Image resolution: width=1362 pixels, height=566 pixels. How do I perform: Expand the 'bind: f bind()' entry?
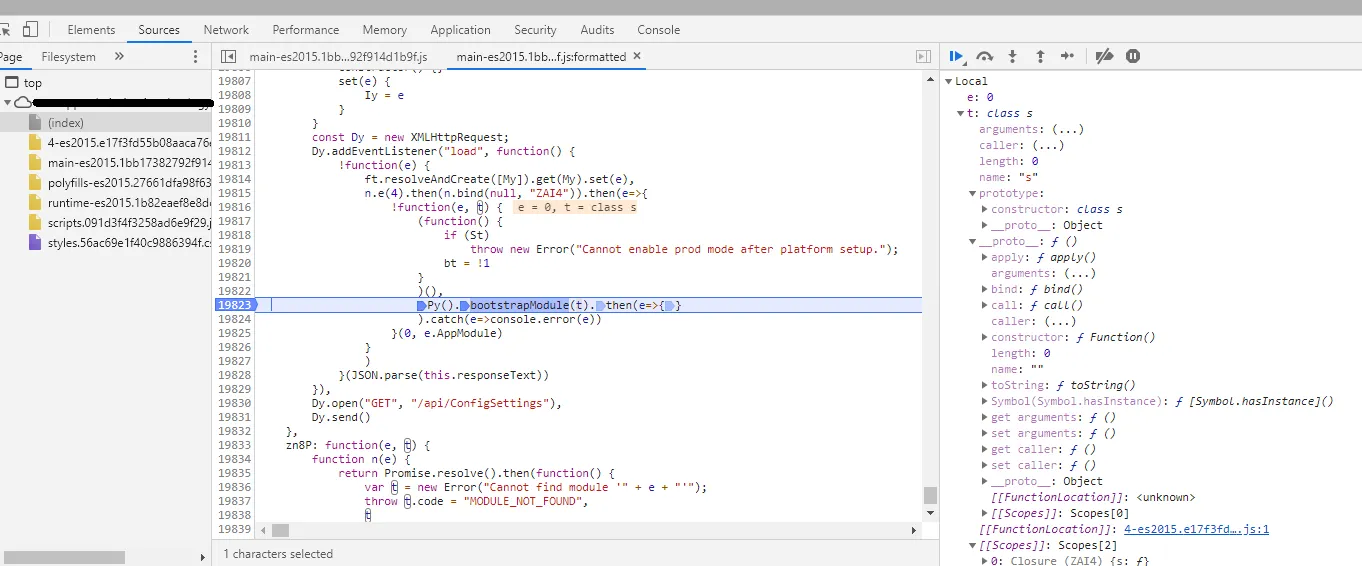tap(984, 289)
